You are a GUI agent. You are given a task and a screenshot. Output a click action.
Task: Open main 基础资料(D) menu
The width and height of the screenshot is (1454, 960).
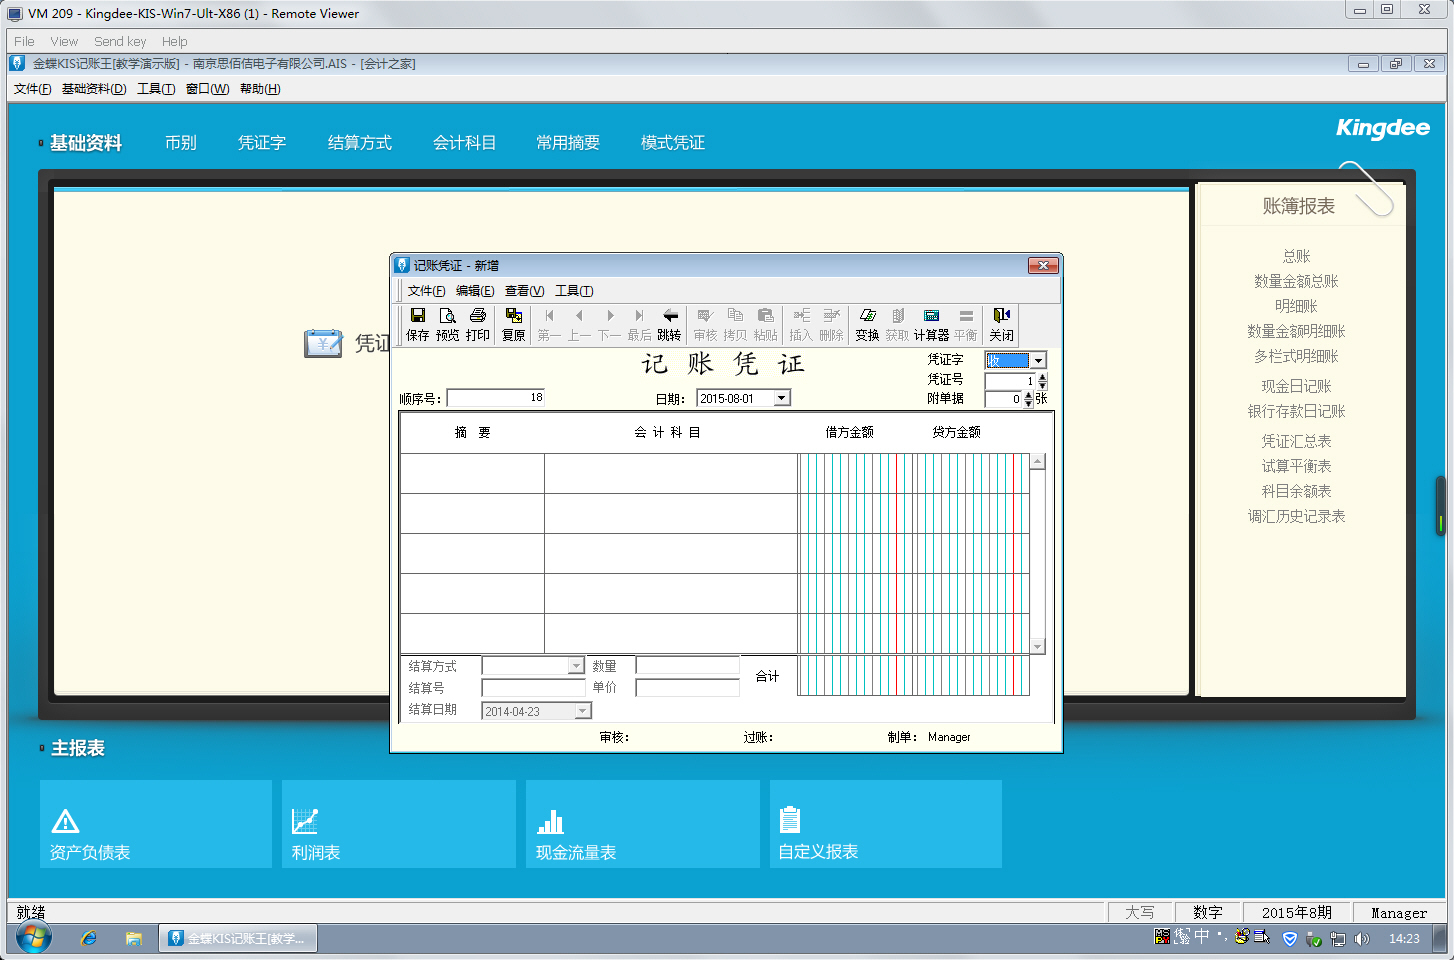coord(94,89)
